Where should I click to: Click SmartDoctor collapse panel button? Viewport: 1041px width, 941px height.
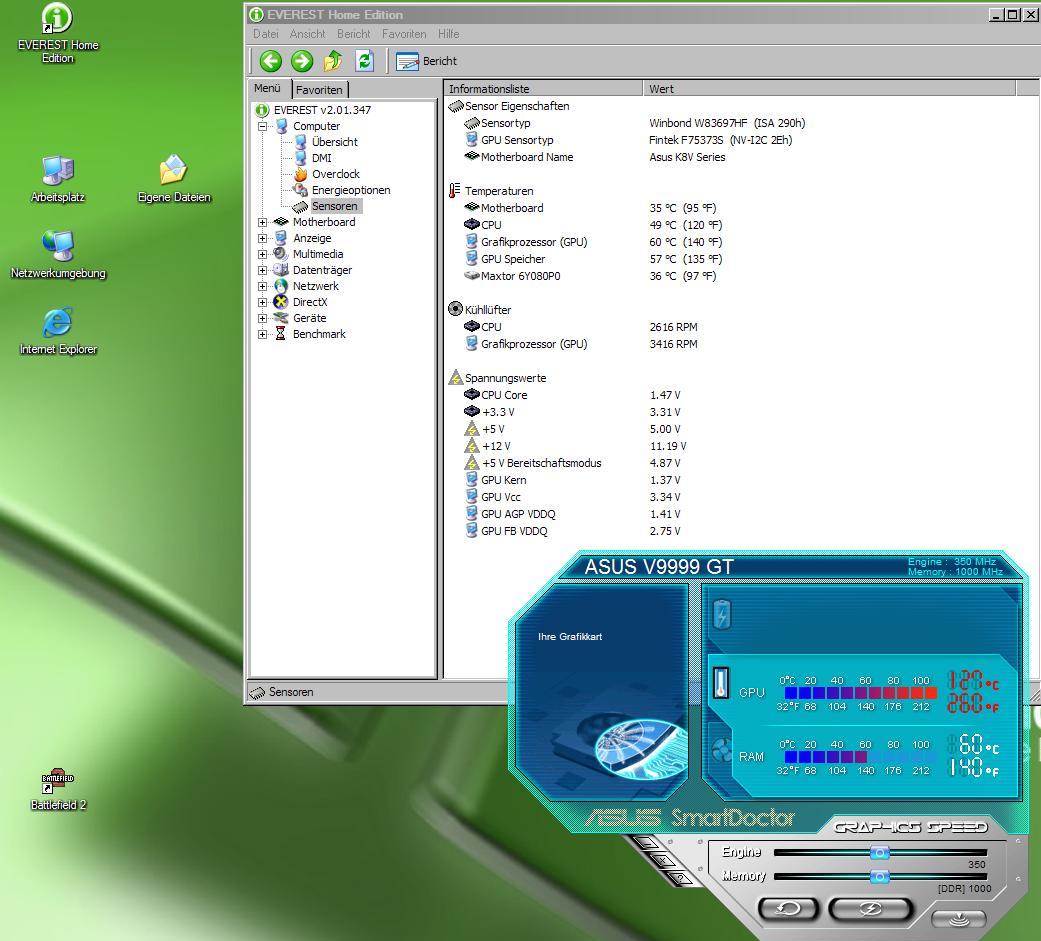[x=958, y=919]
